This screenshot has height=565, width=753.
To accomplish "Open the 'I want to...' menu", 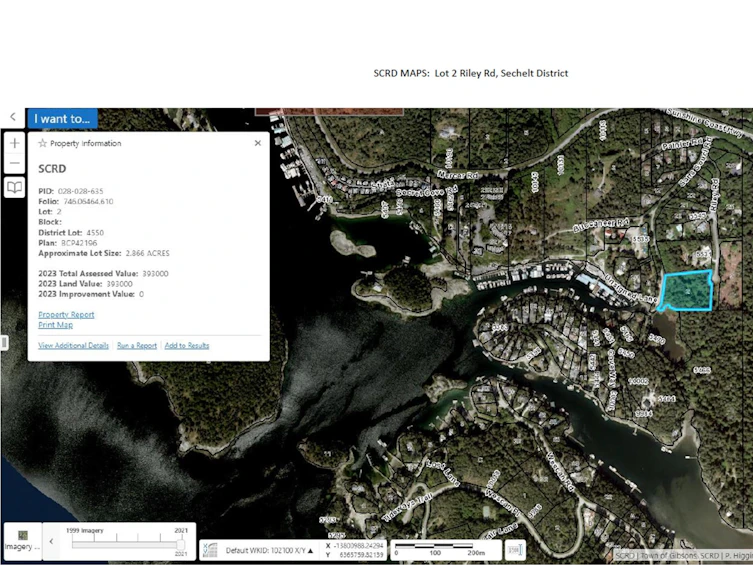I will pos(62,119).
